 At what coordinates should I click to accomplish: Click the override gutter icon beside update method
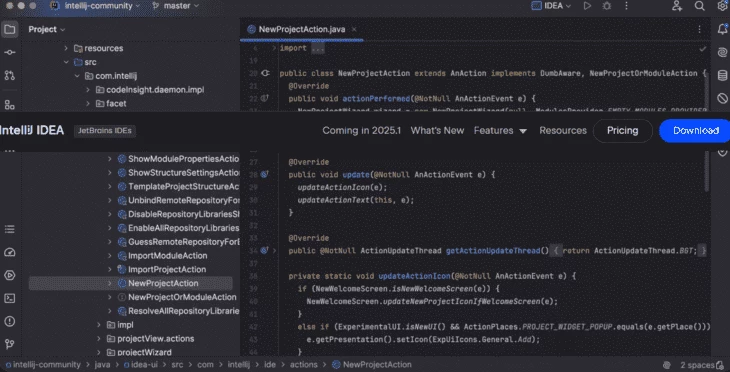(x=265, y=175)
